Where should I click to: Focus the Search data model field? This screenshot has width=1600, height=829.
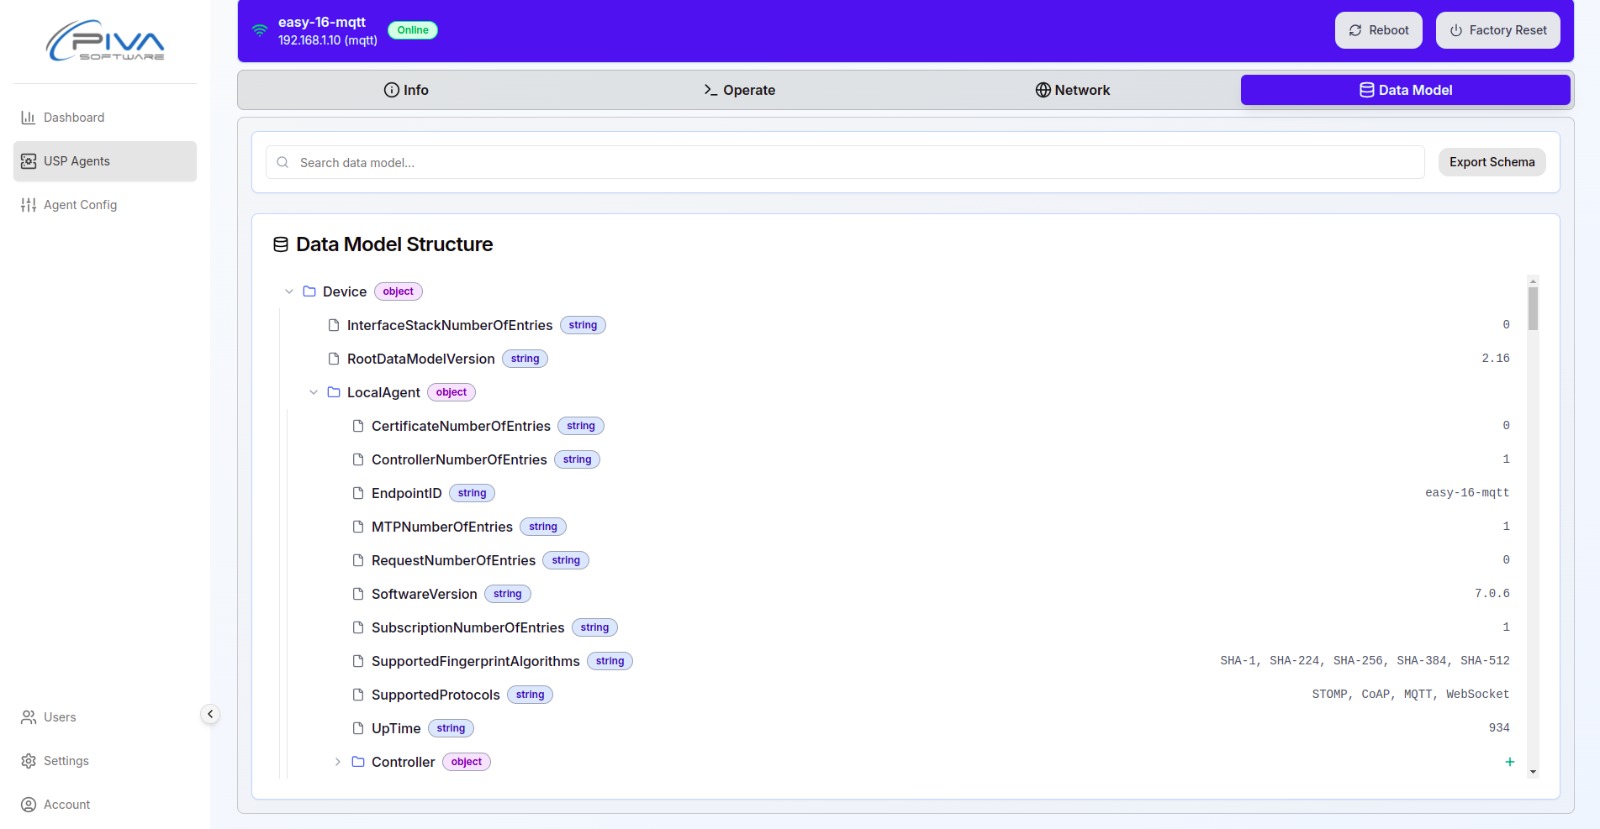845,162
